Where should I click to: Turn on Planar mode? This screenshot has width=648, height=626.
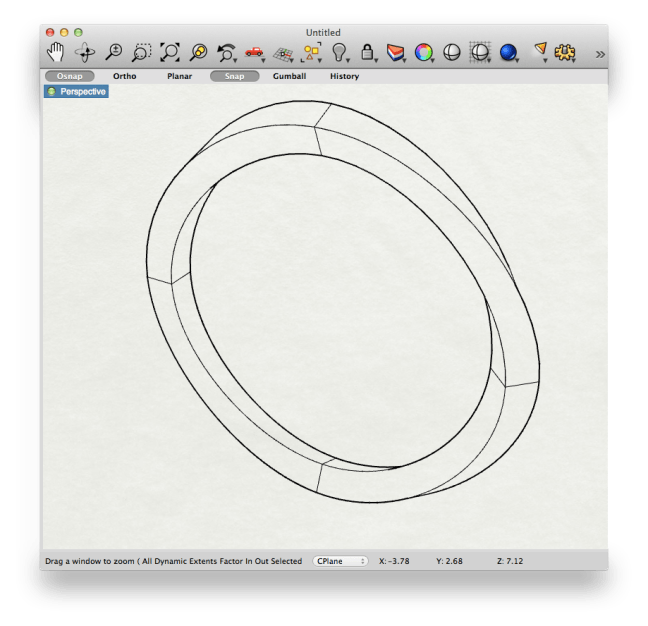(180, 76)
